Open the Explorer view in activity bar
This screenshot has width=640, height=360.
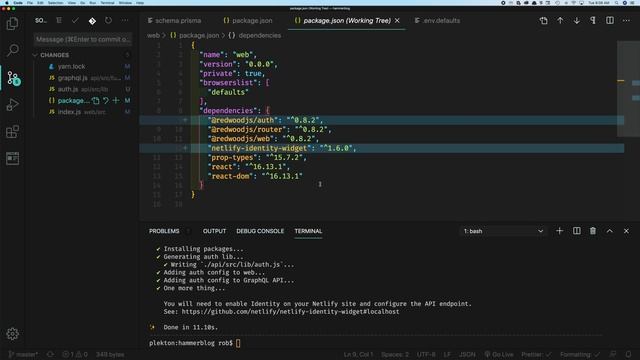[12, 24]
